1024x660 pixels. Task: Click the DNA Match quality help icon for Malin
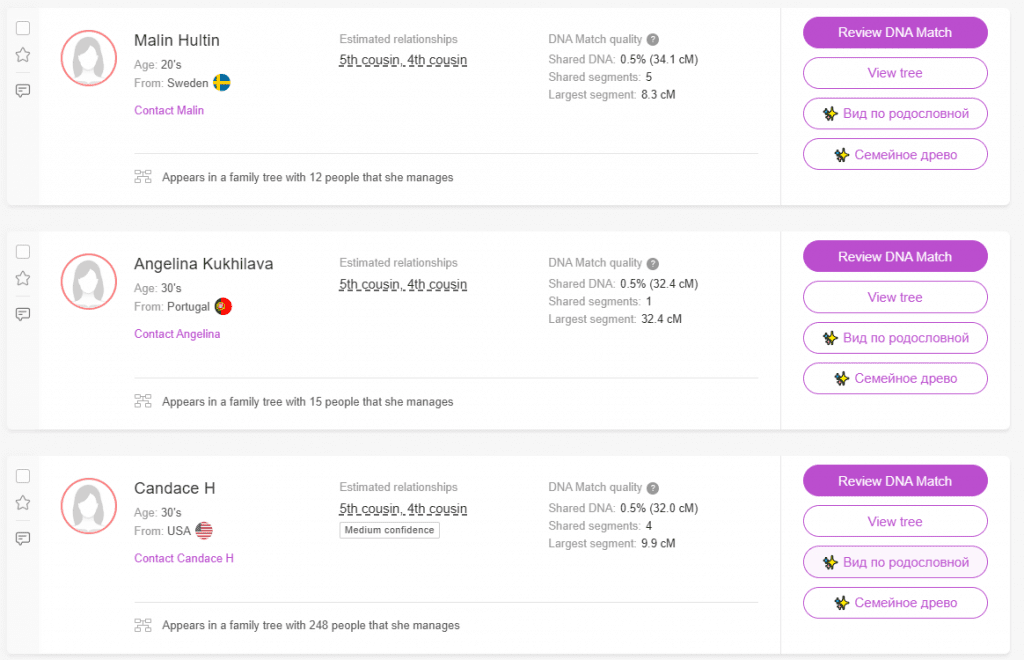(x=653, y=40)
